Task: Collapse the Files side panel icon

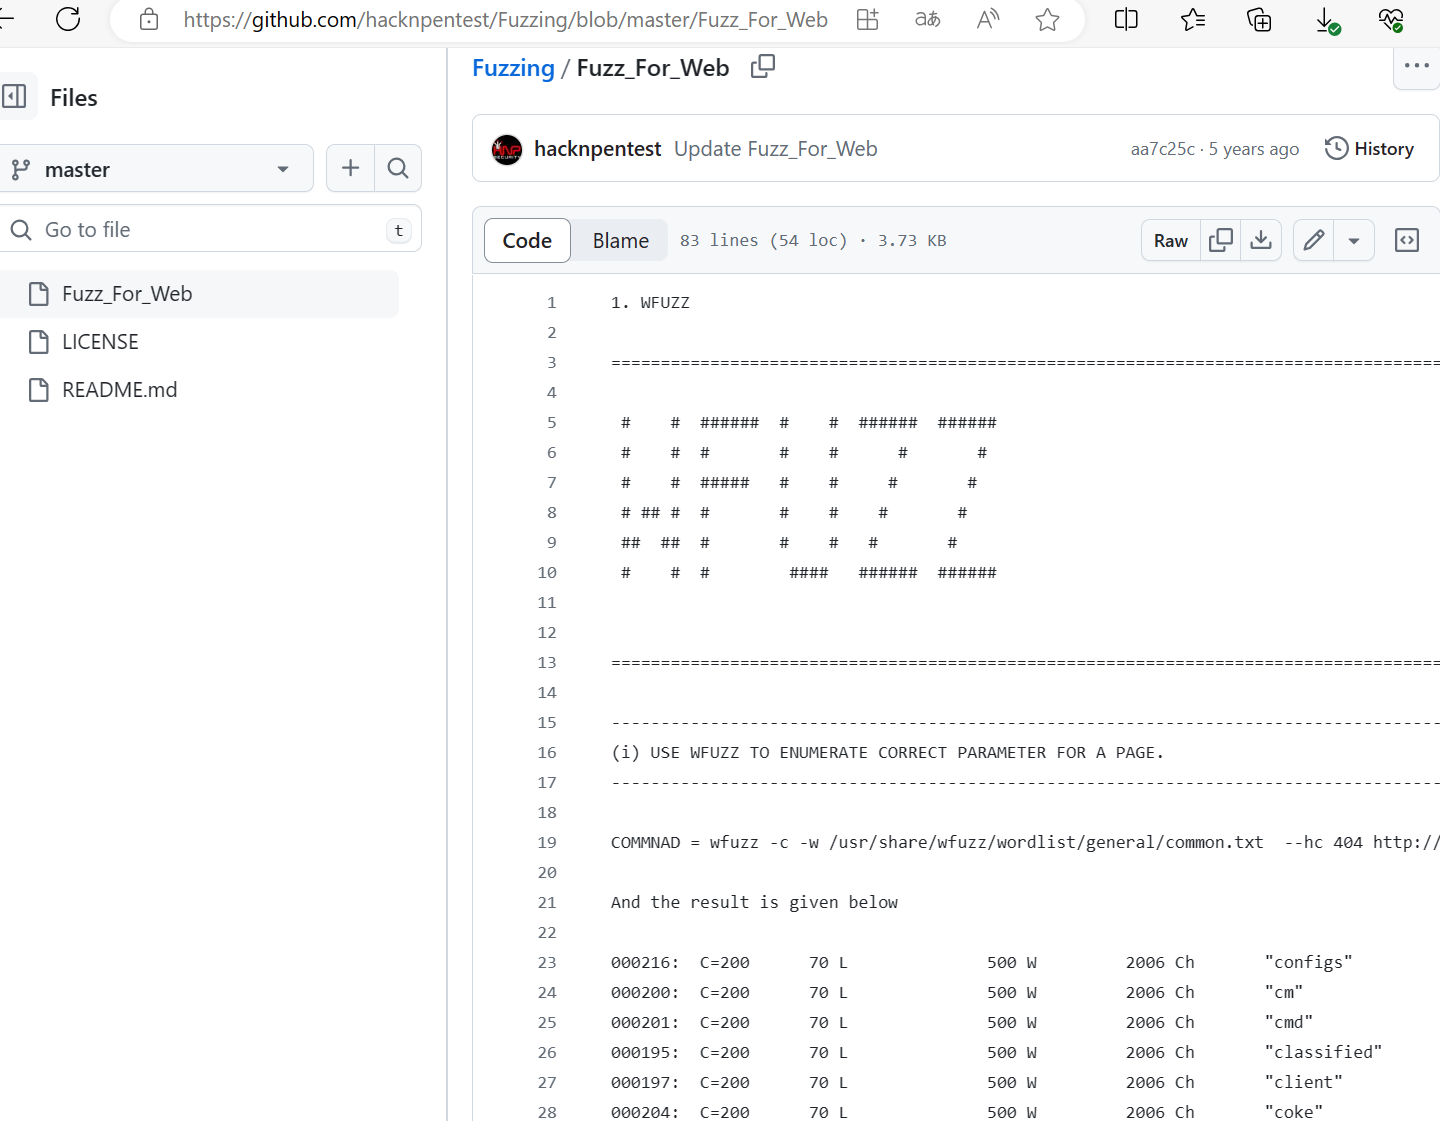Action: click(x=15, y=97)
